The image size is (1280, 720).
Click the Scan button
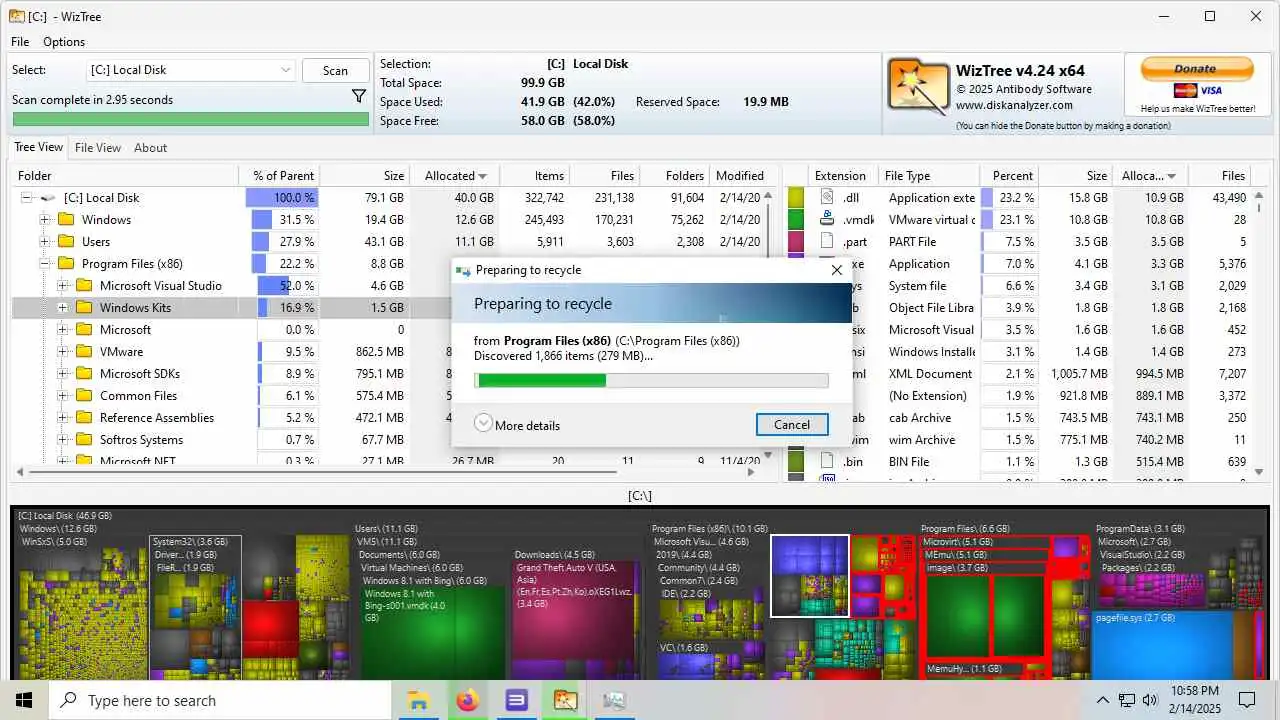click(335, 70)
